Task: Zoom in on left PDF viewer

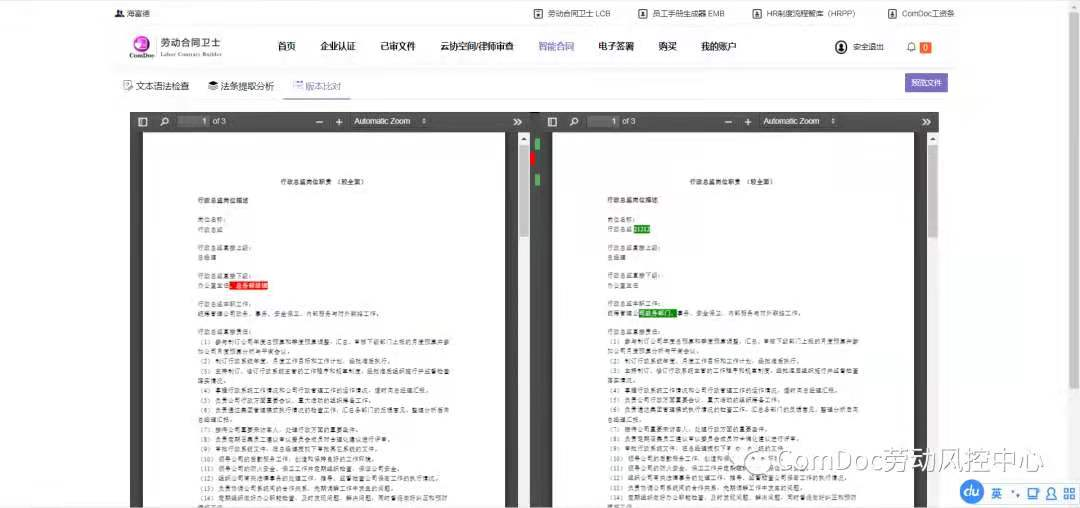Action: coord(339,122)
